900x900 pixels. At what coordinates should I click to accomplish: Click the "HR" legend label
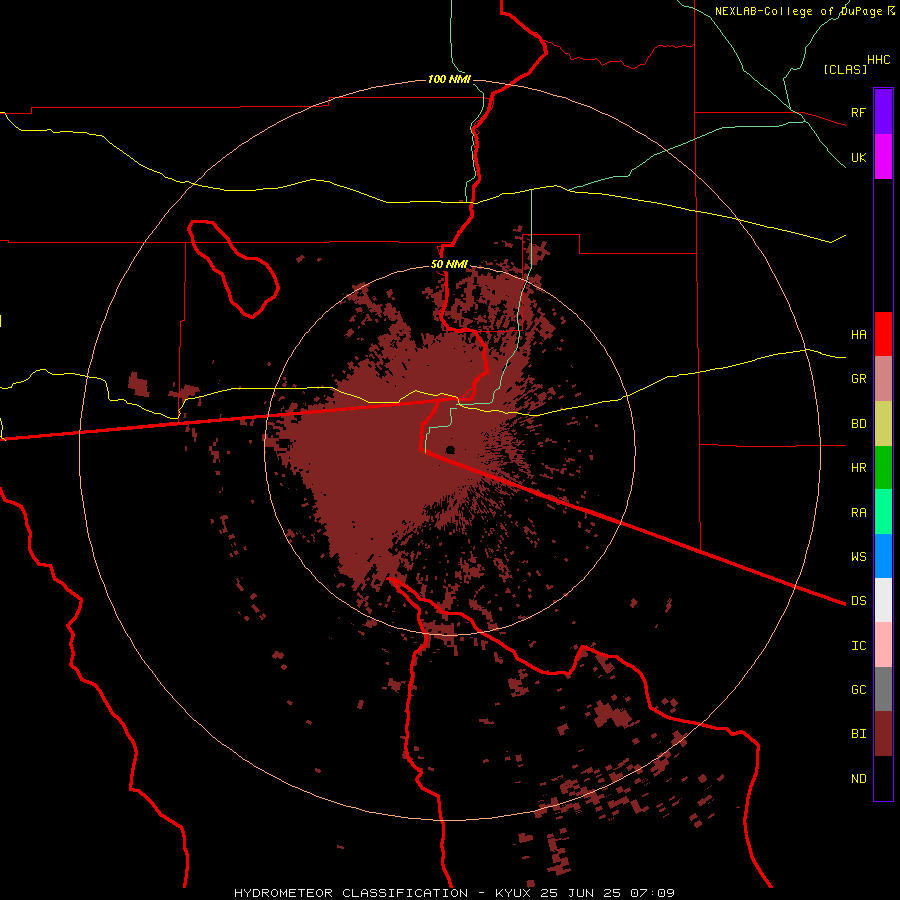[x=858, y=468]
